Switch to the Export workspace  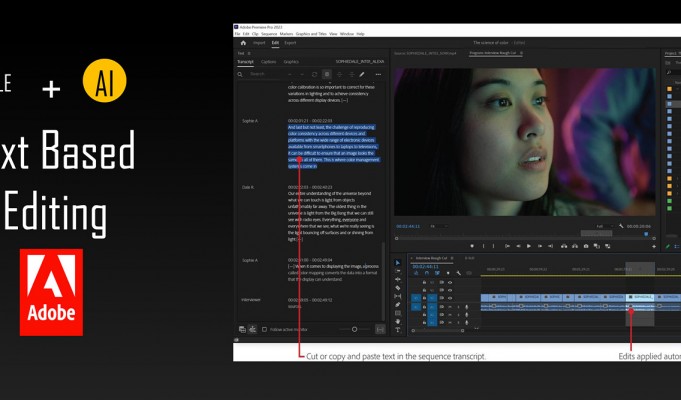tap(290, 43)
